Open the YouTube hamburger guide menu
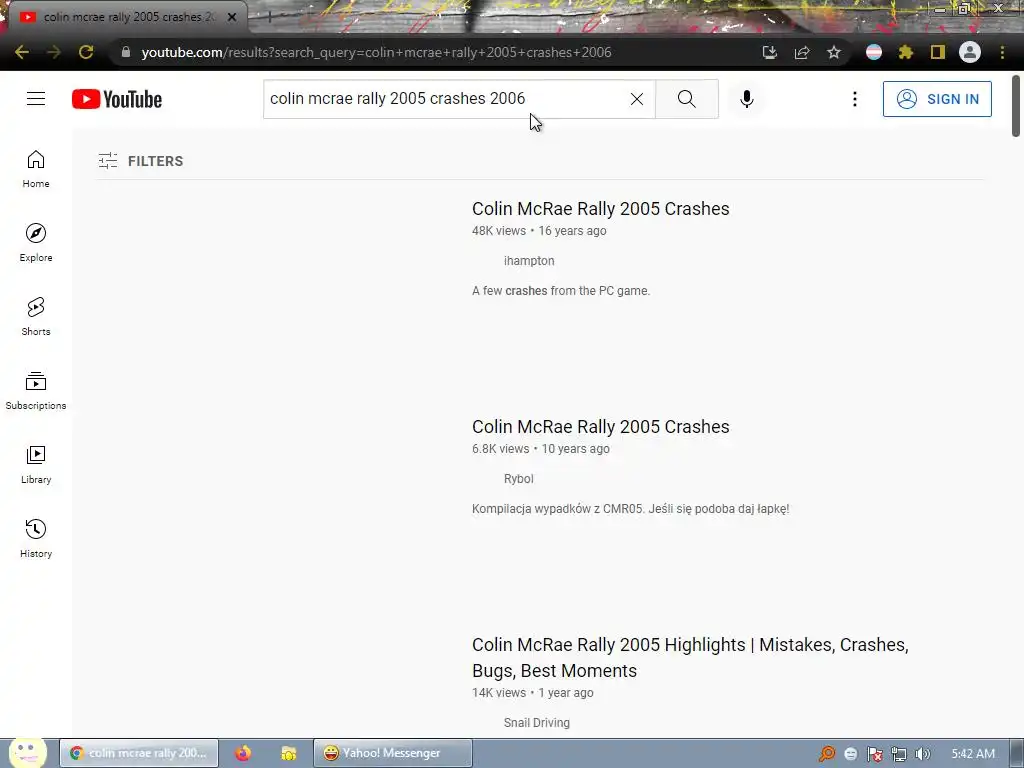 [36, 99]
